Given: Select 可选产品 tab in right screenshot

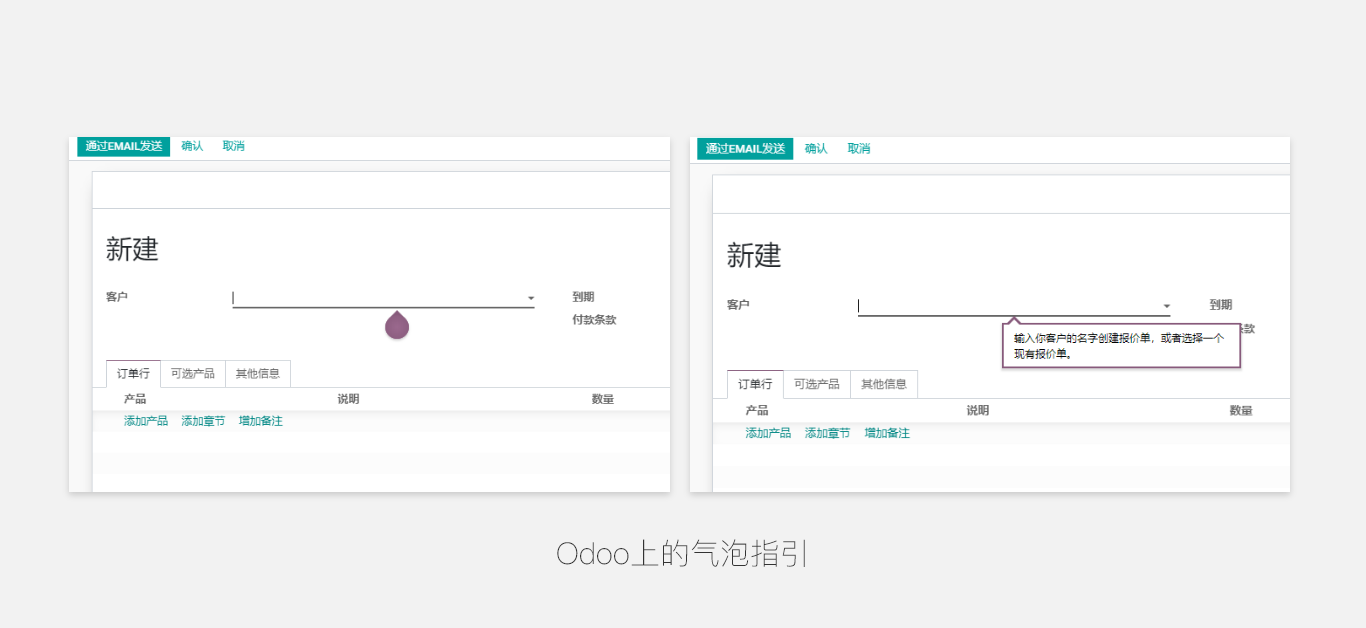Looking at the screenshot, I should click(817, 384).
